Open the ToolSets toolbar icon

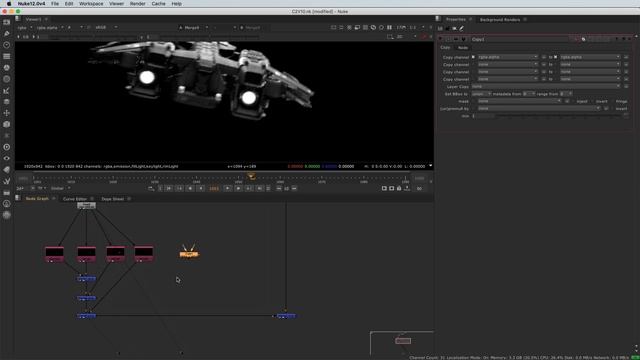[7, 181]
